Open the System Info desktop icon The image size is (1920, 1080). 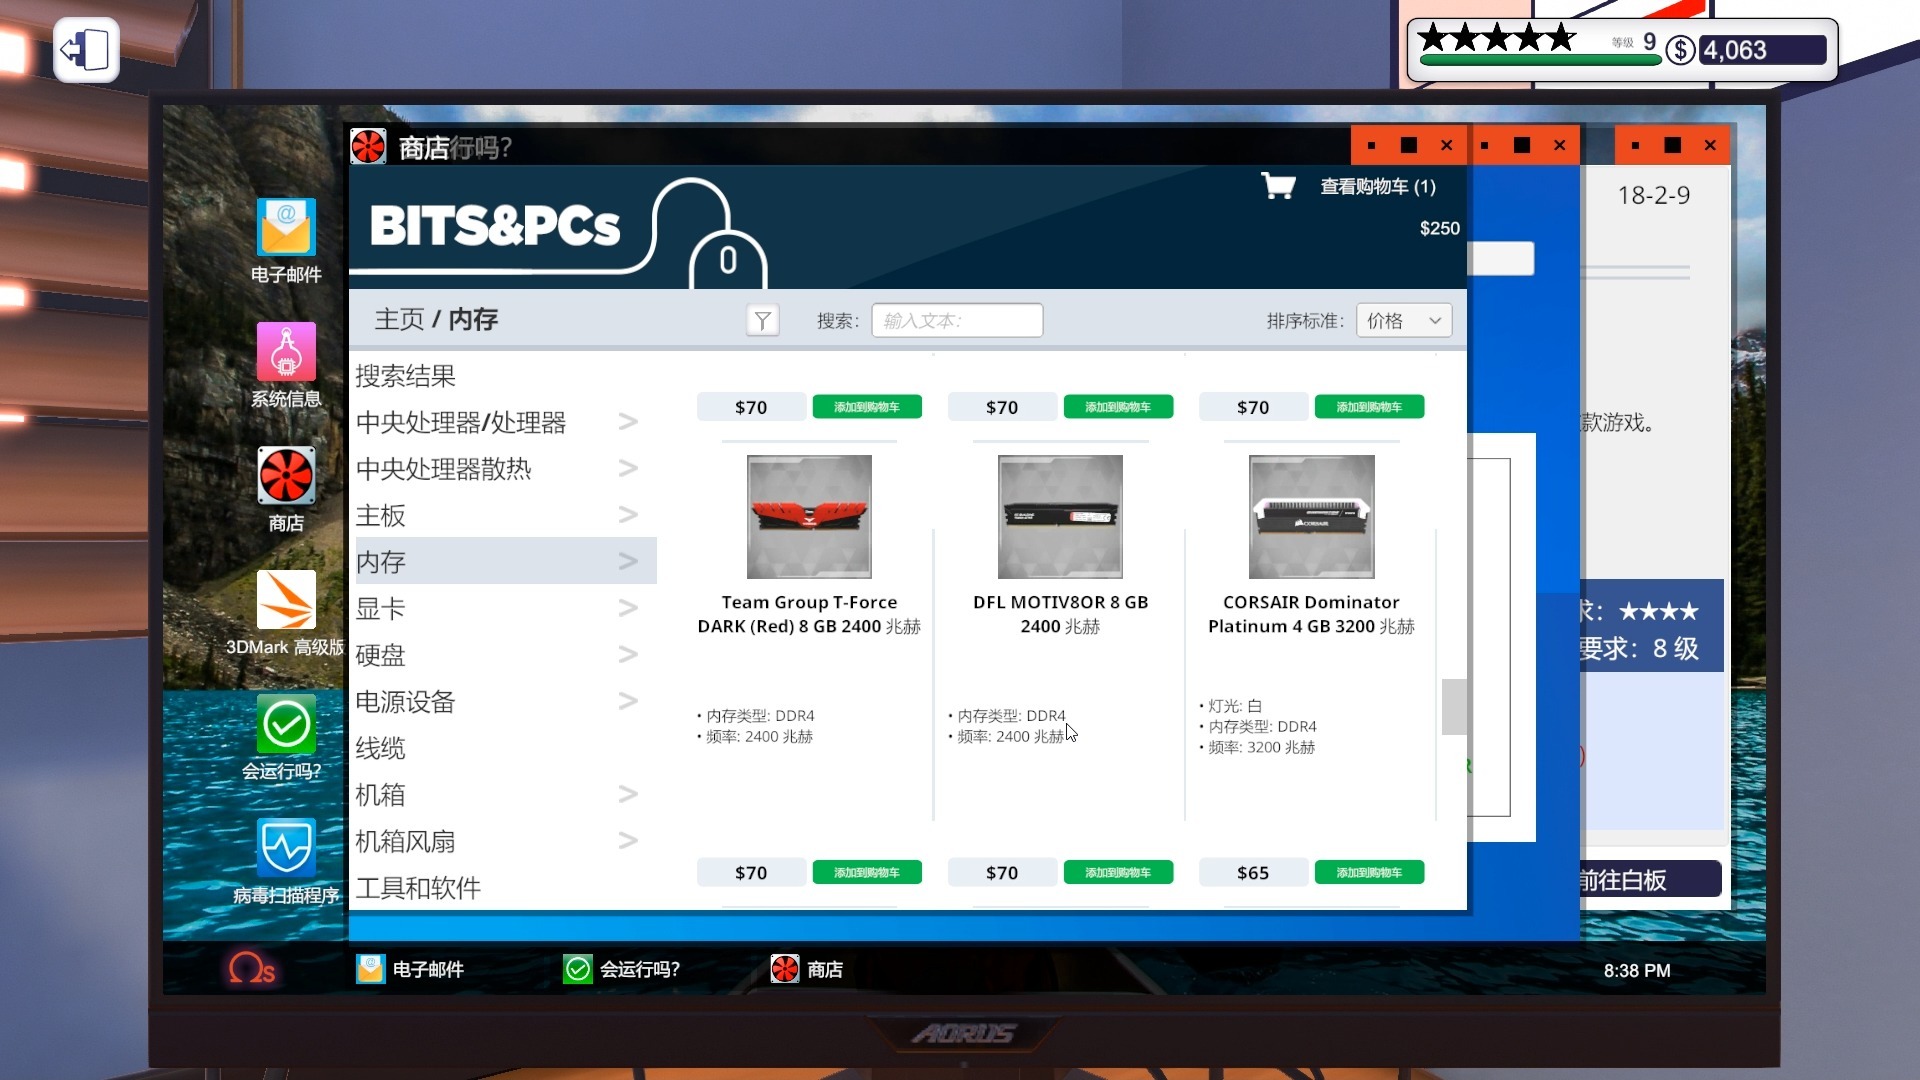tap(286, 352)
